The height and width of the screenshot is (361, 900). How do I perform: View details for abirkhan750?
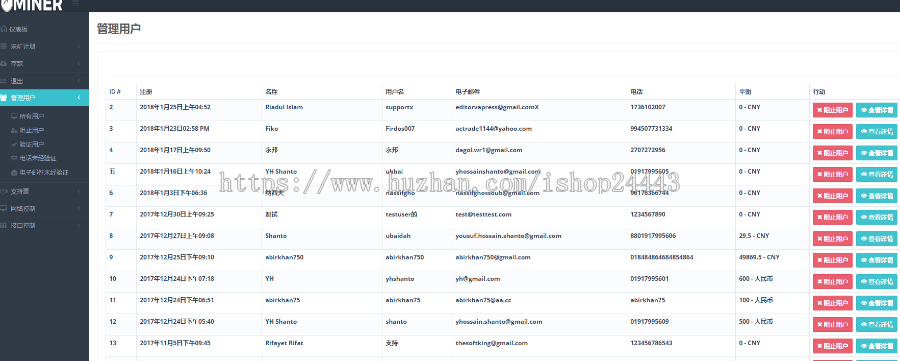tap(876, 260)
